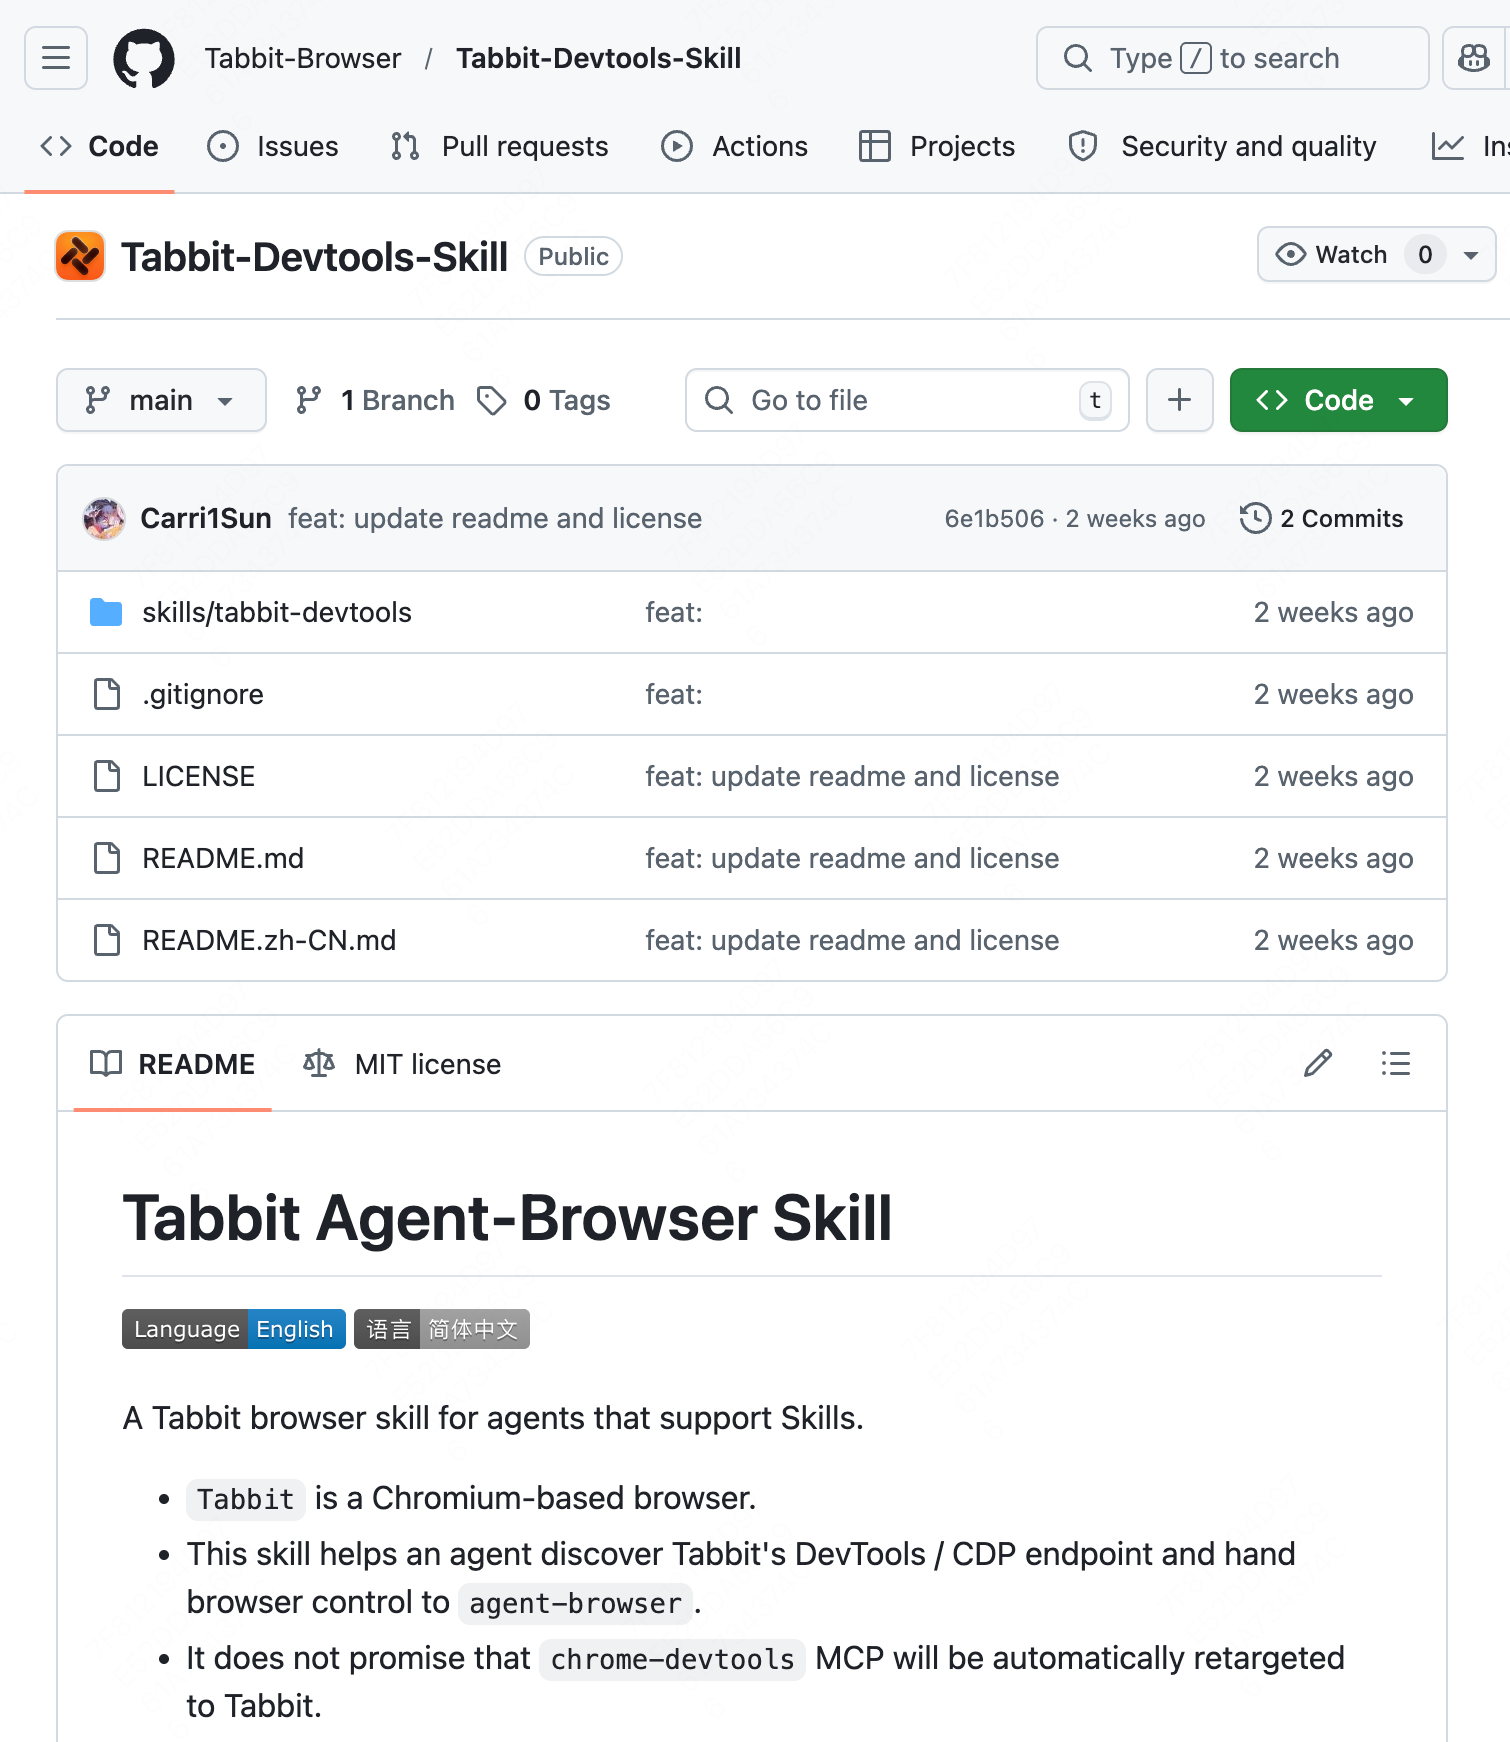Click the Projects table icon
This screenshot has height=1742, width=1510.
click(x=875, y=146)
